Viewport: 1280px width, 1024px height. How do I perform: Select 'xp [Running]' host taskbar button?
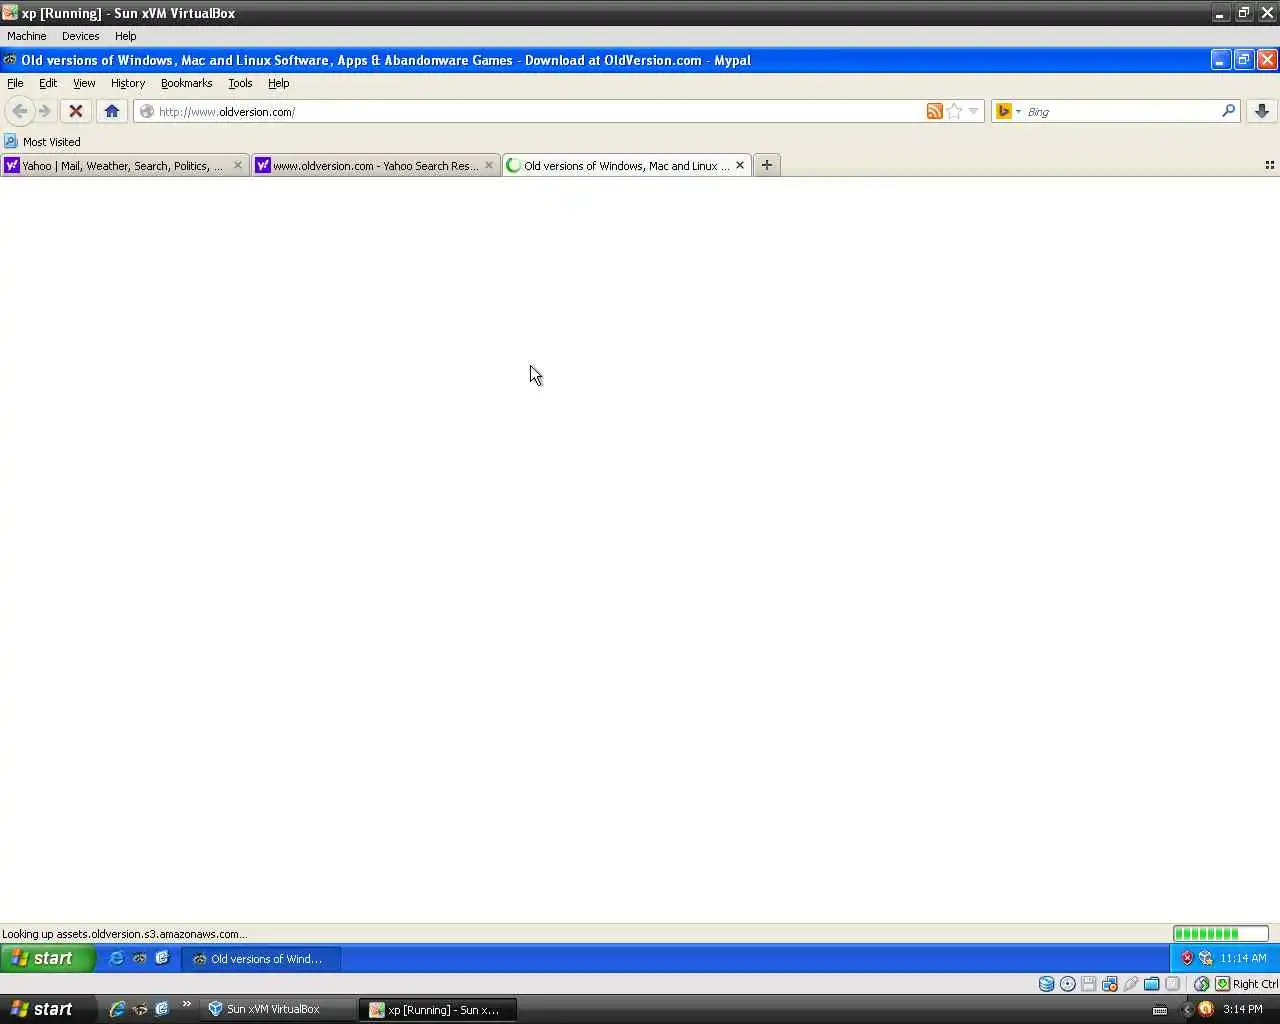pyautogui.click(x=439, y=1009)
